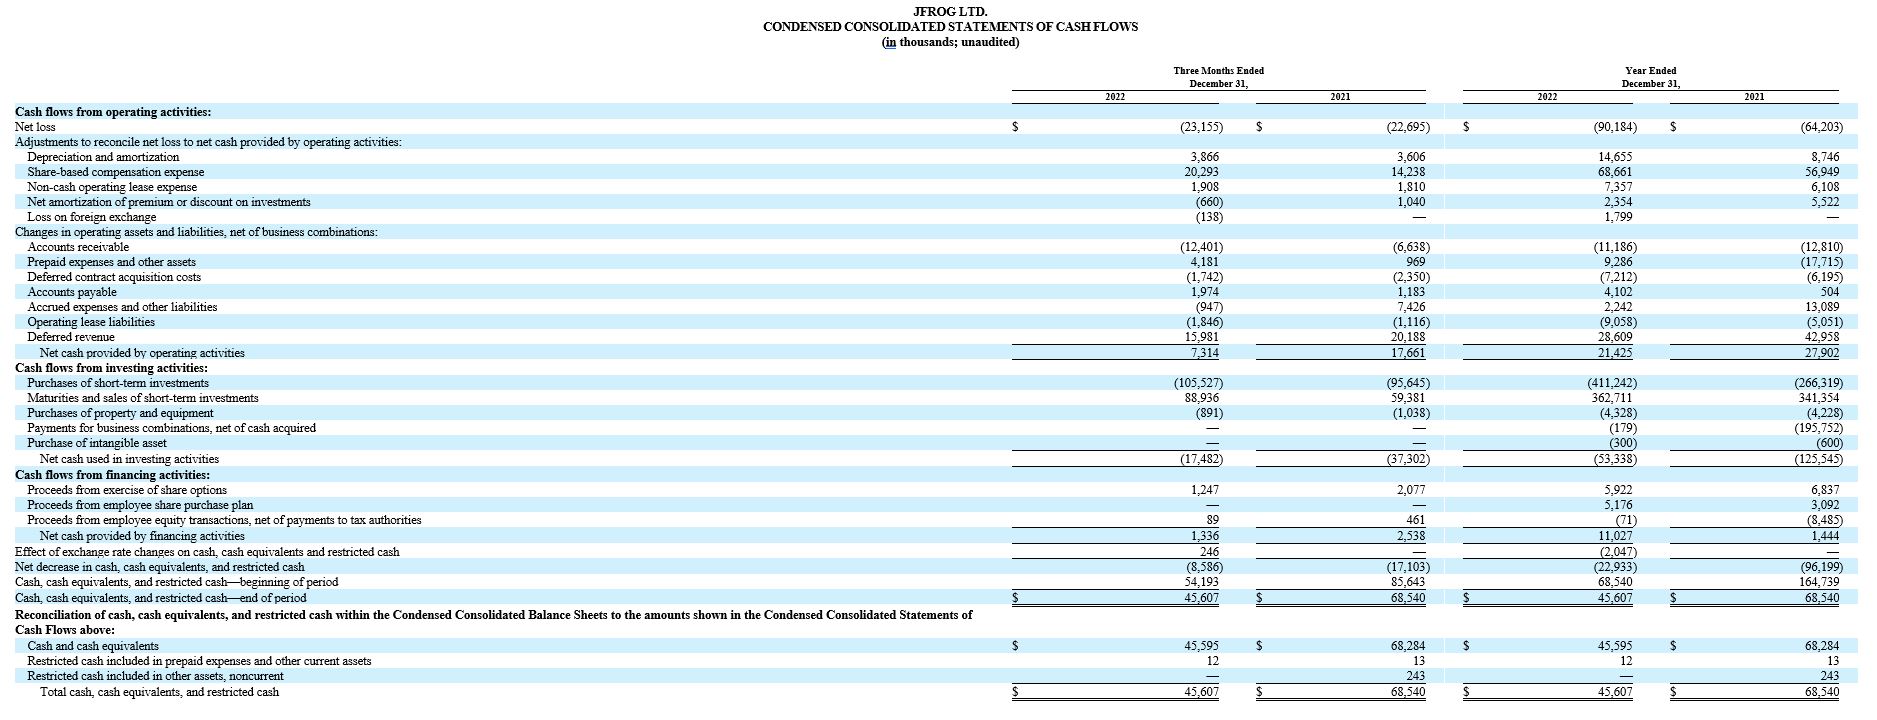
Task: Click share-based compensation value 20,293
Action: coord(1201,172)
